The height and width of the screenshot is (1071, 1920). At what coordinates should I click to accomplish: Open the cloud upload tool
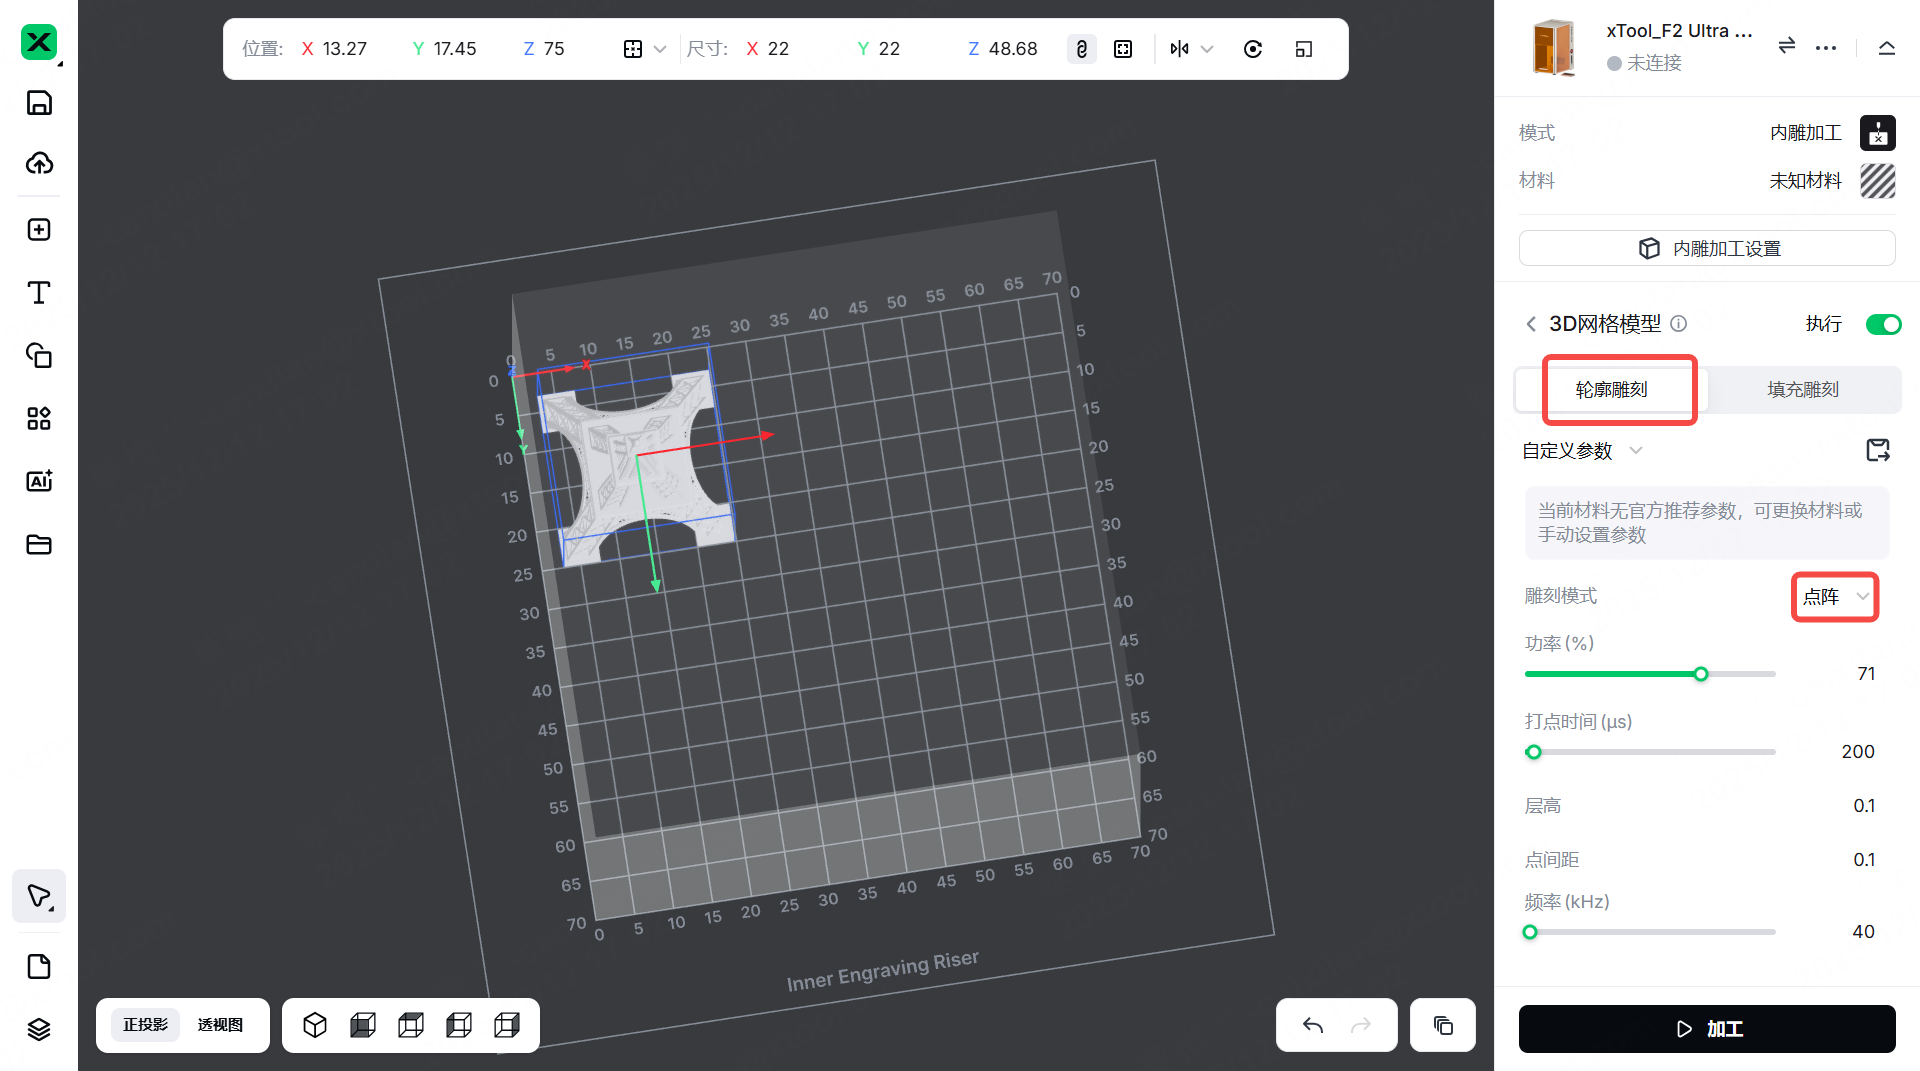click(39, 163)
